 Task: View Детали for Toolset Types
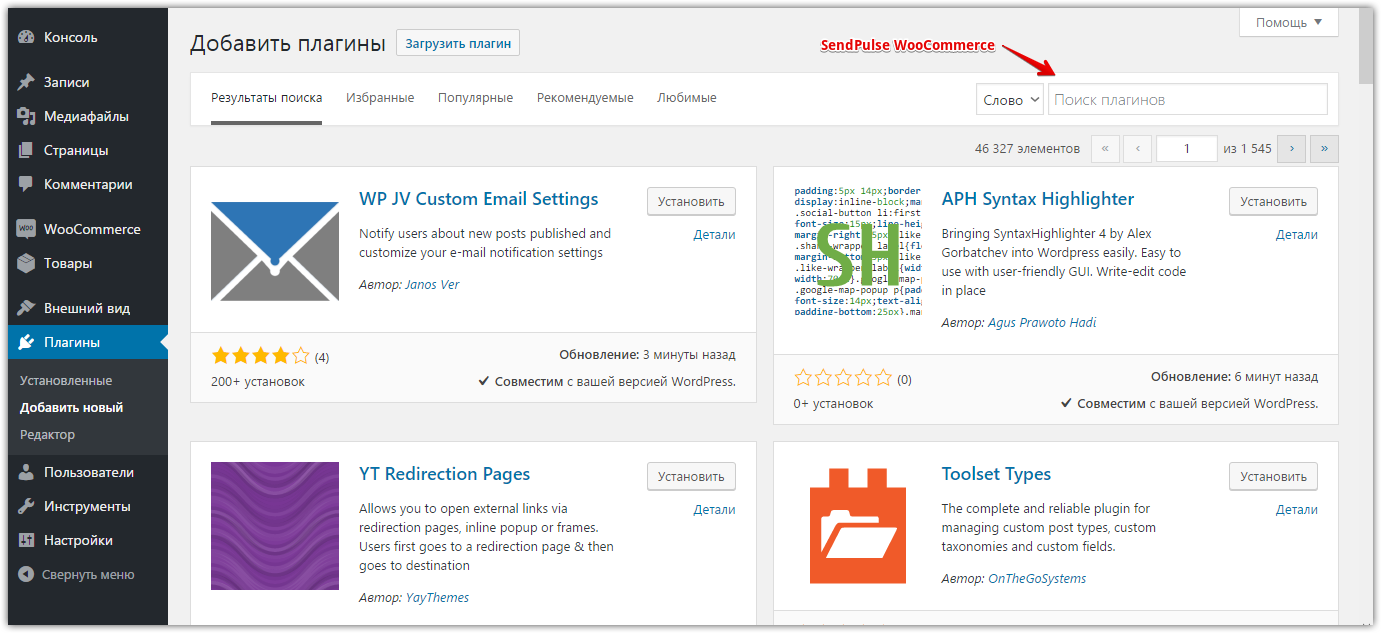1297,510
